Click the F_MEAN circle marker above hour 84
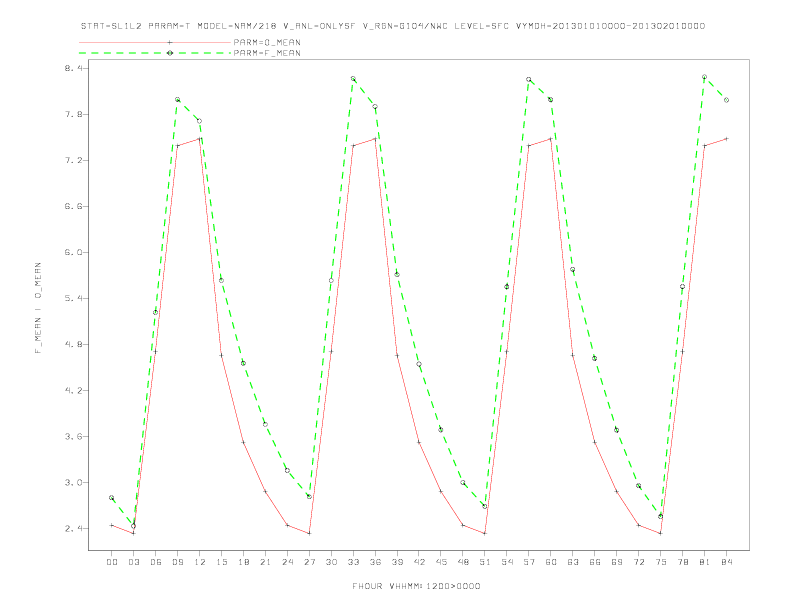This screenshot has width=792, height=612. (726, 100)
